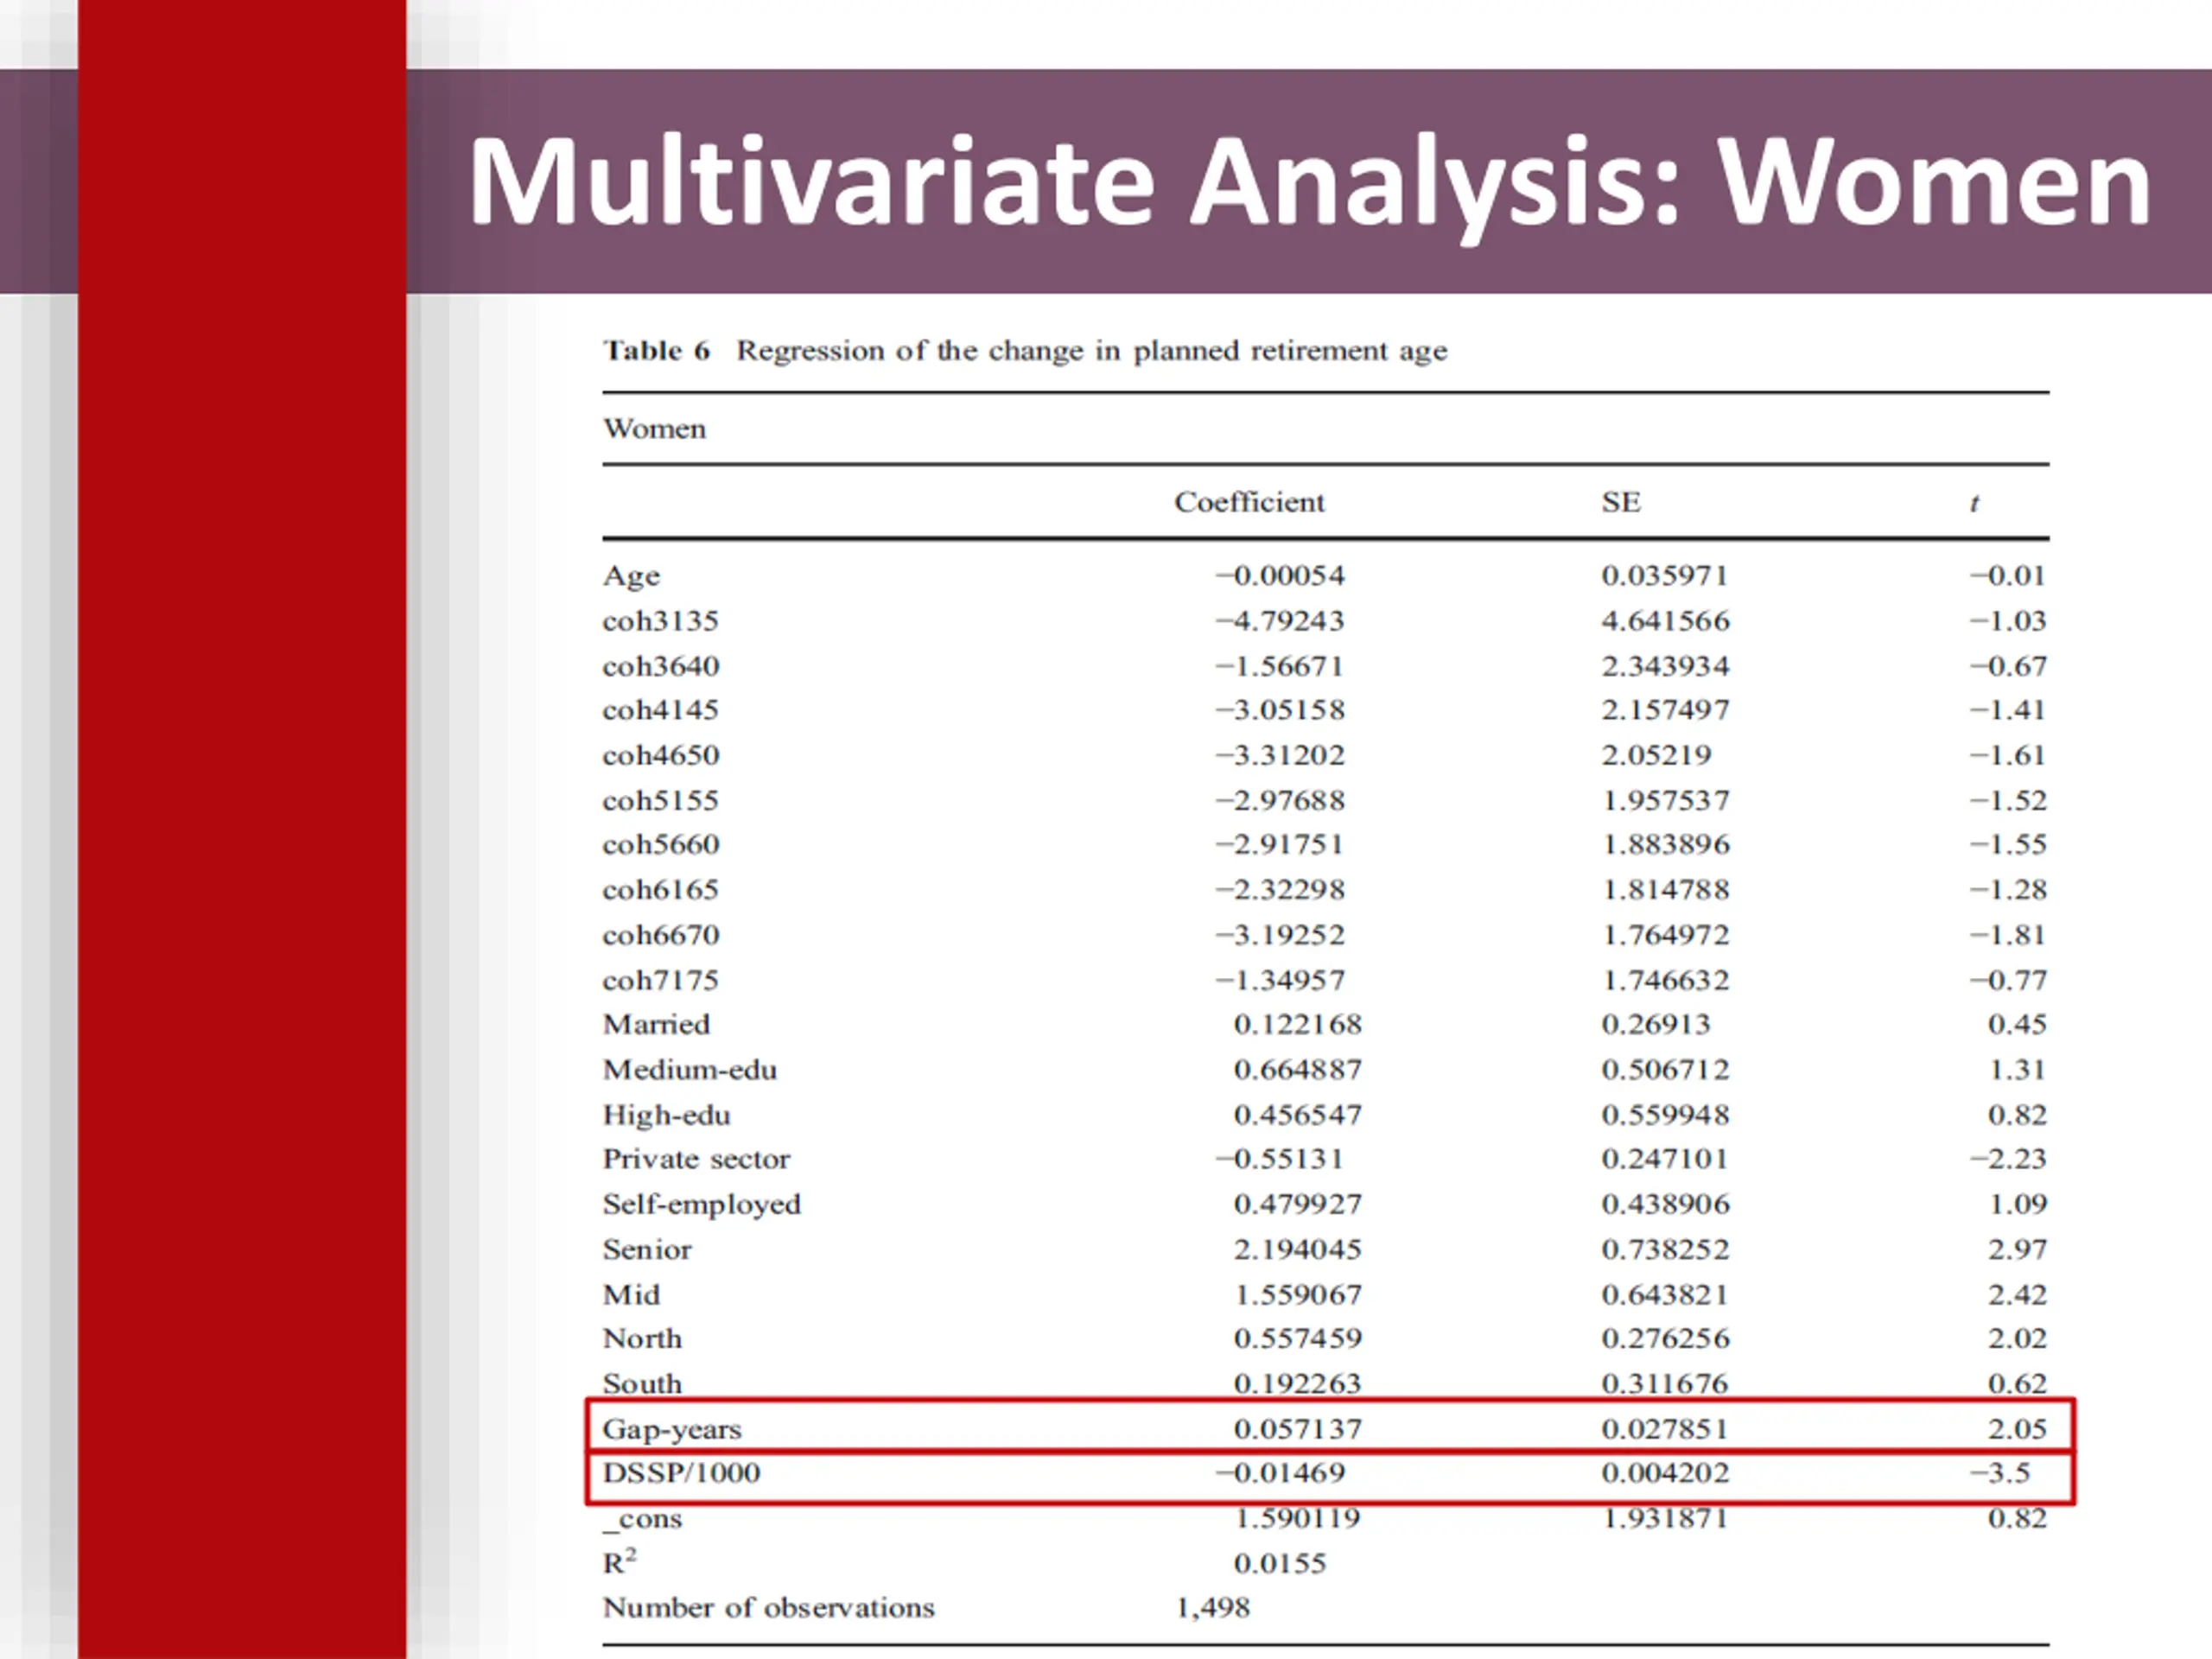Click the Age coefficient −0.00054
The height and width of the screenshot is (1659, 2212).
(x=1280, y=575)
